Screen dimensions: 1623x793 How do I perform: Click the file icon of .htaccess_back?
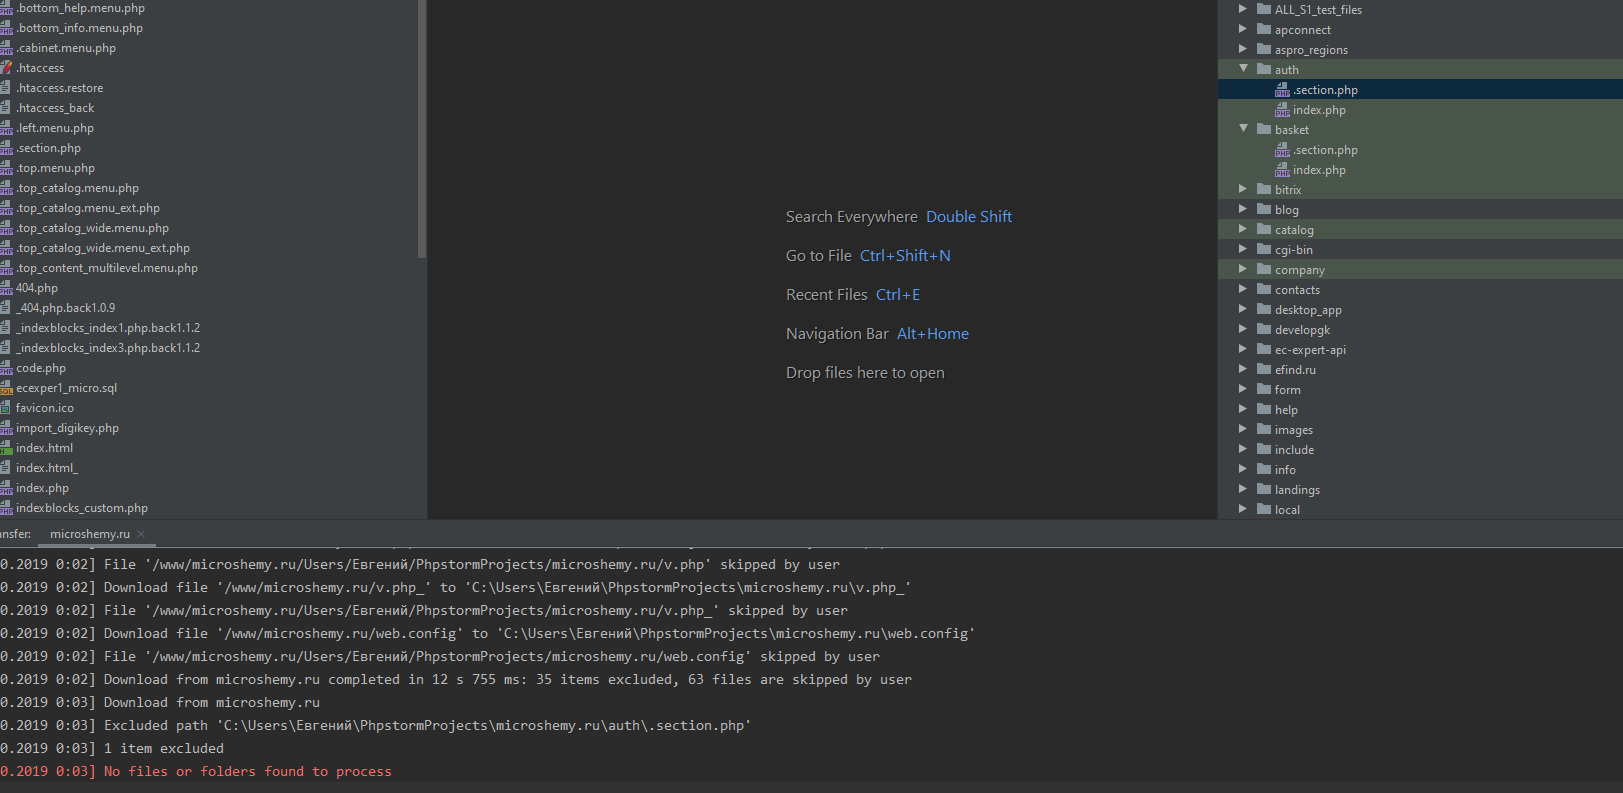[x=6, y=108]
